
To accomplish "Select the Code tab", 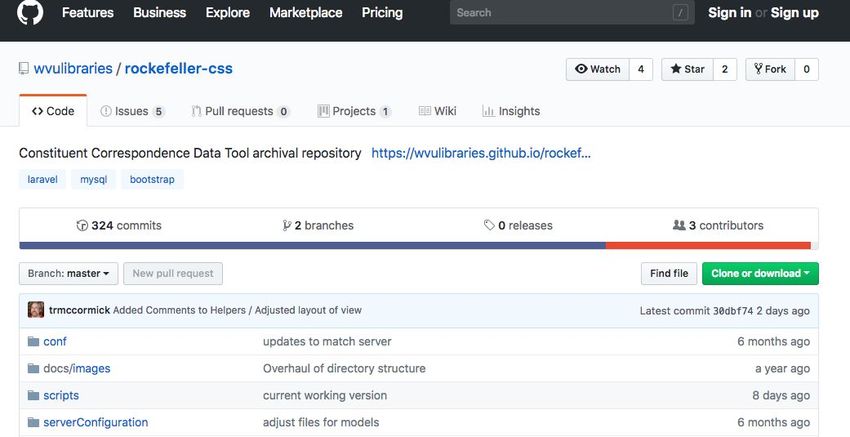I will 53,111.
